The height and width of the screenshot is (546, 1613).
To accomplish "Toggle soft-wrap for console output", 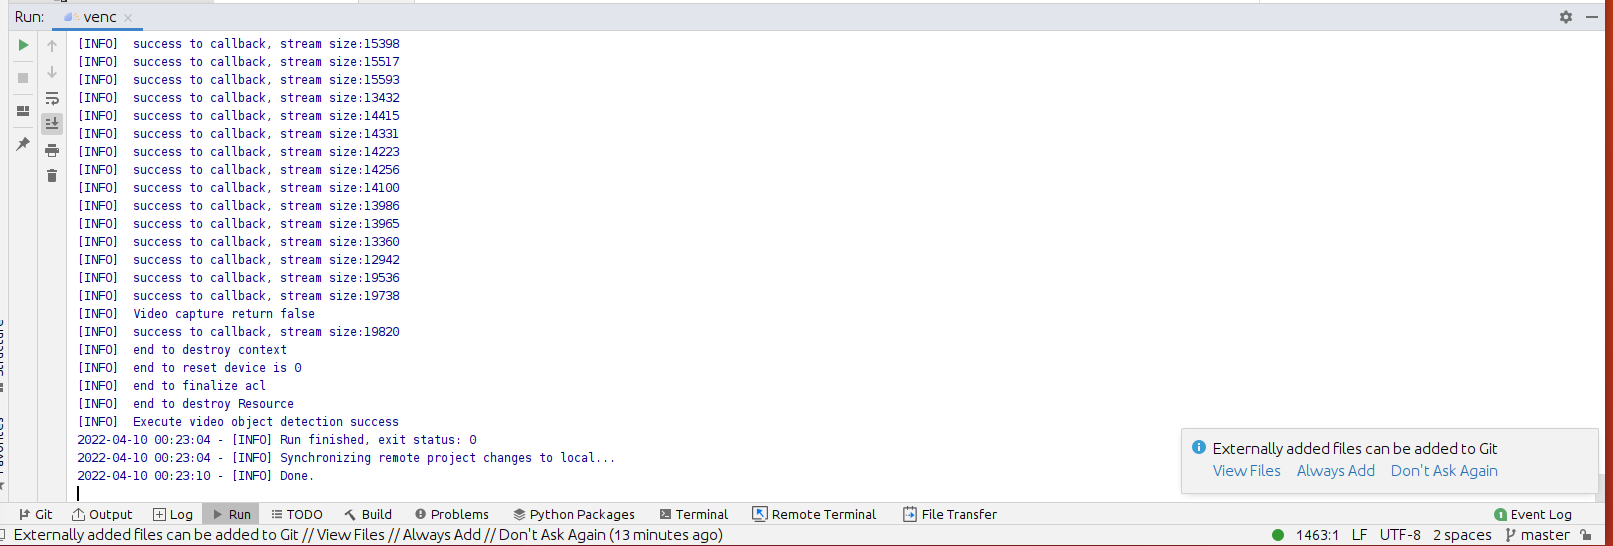I will [x=52, y=98].
